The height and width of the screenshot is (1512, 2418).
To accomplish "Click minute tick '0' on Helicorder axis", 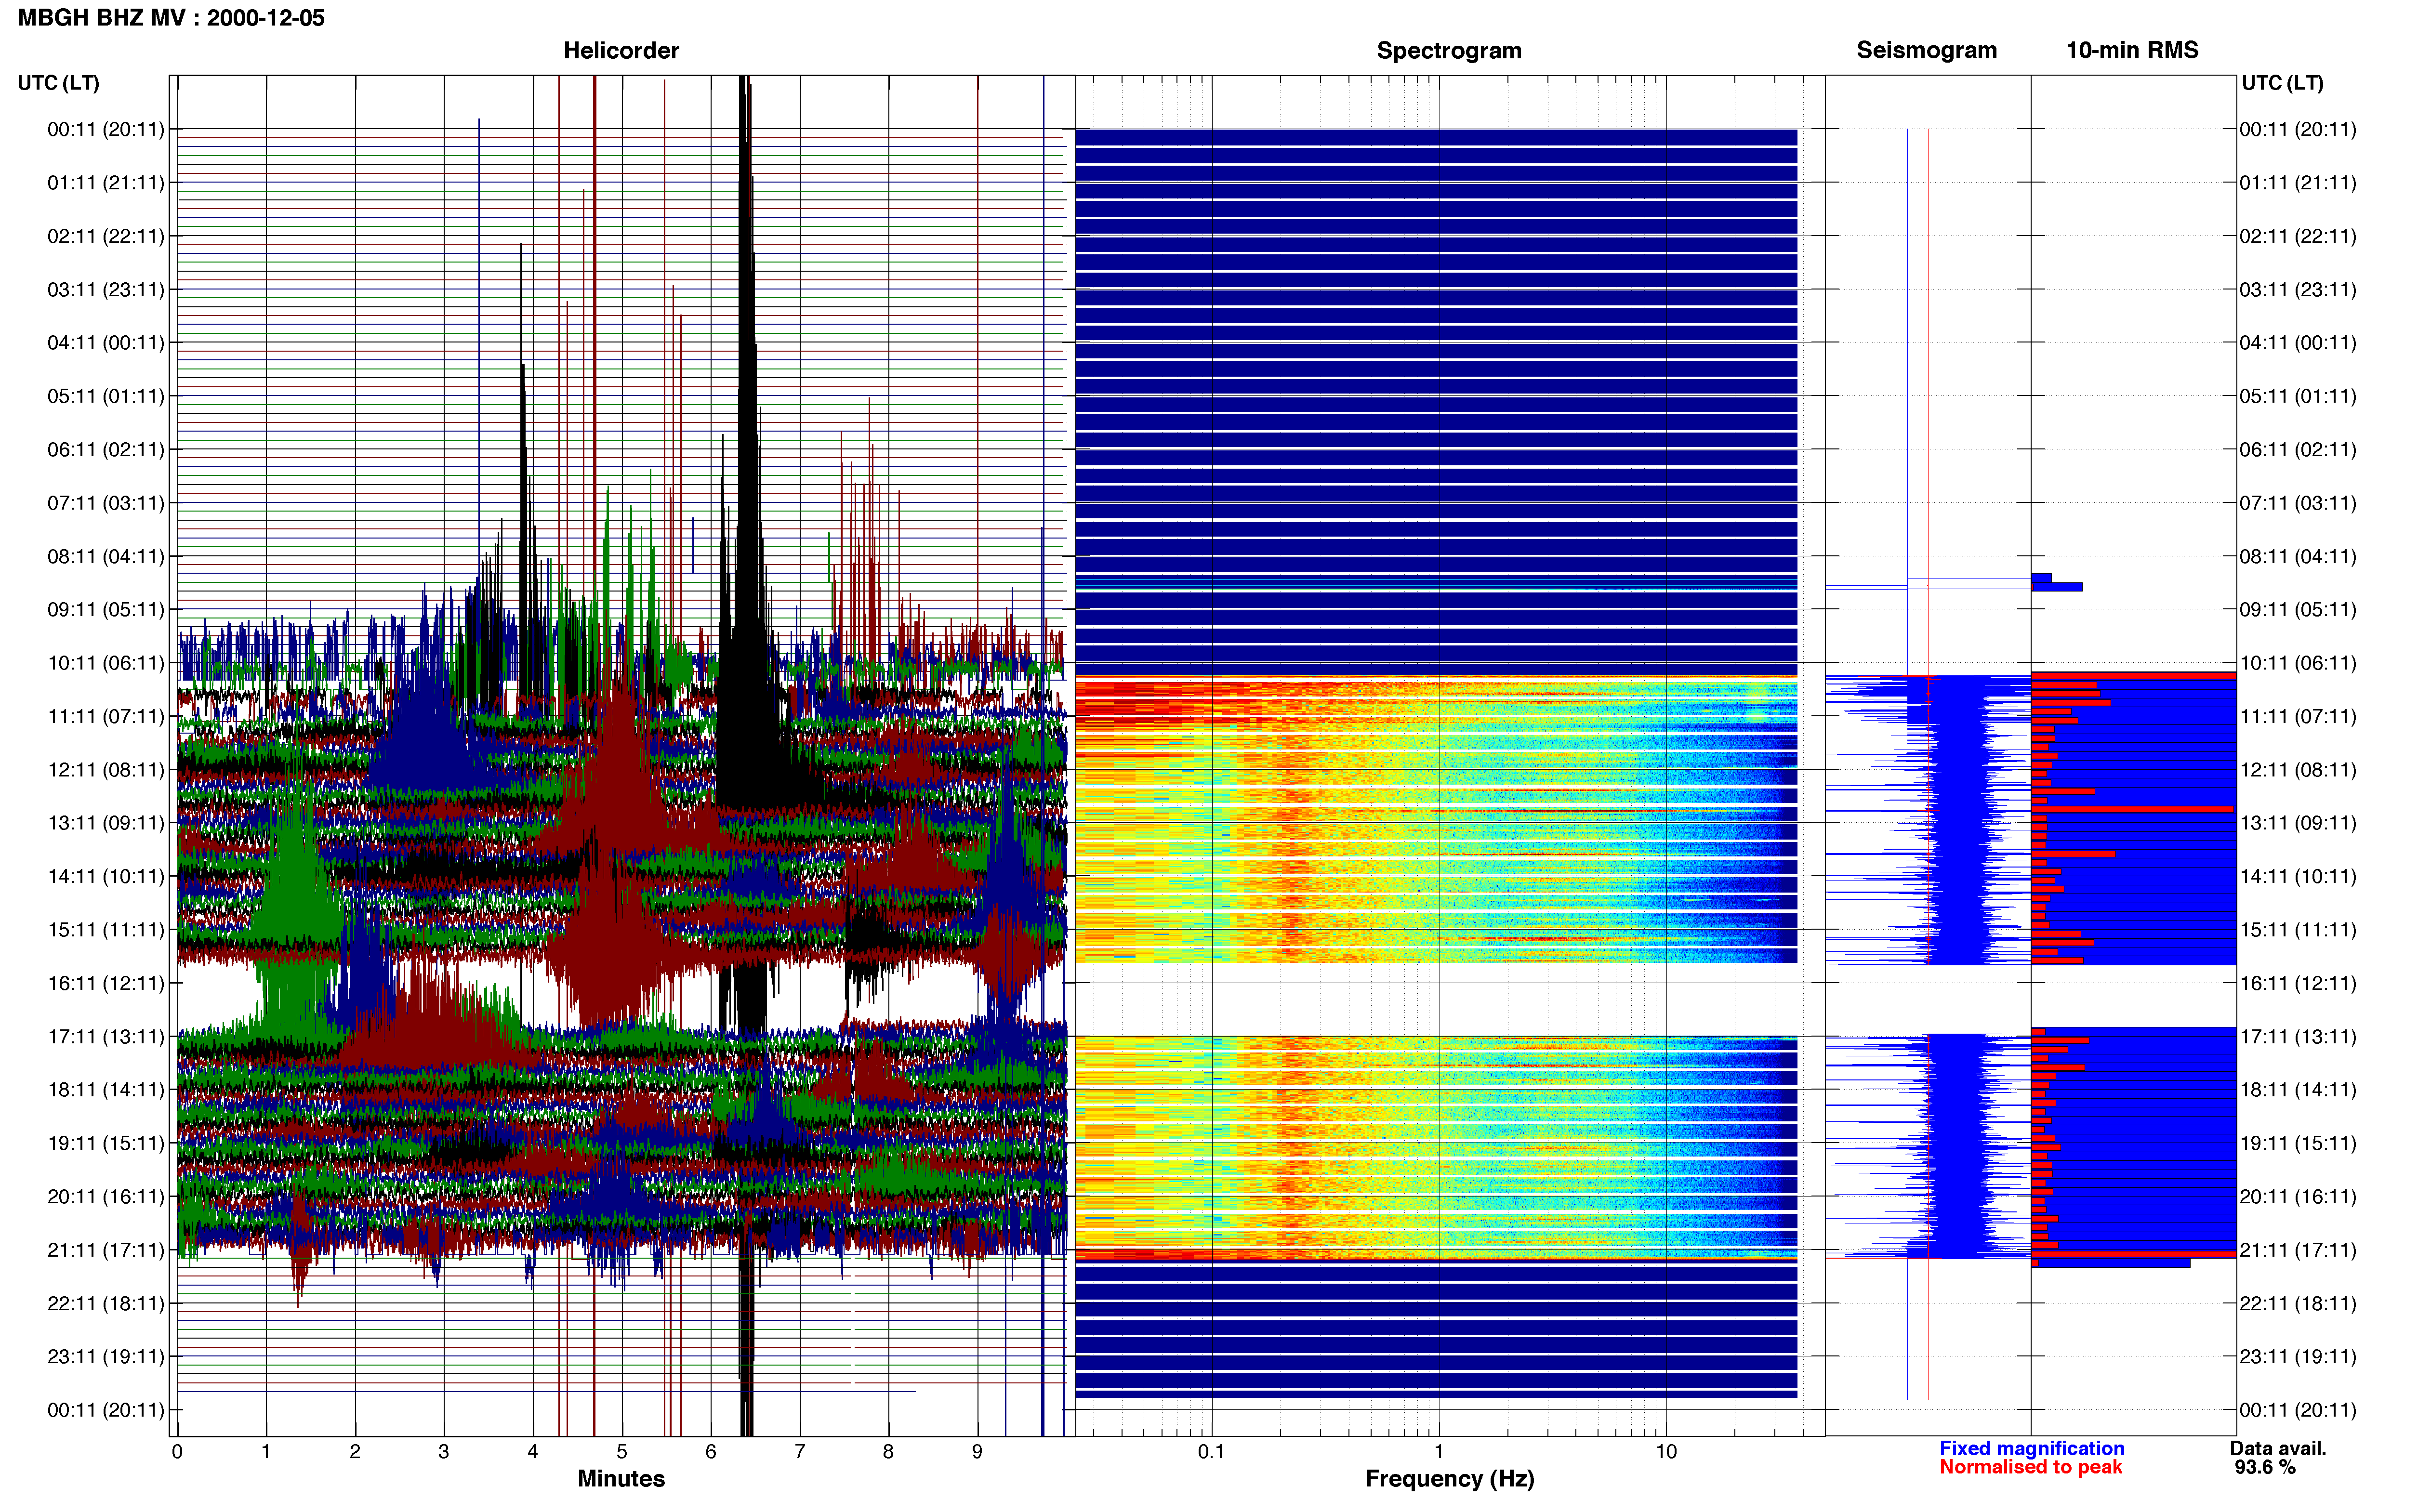I will point(177,1452).
